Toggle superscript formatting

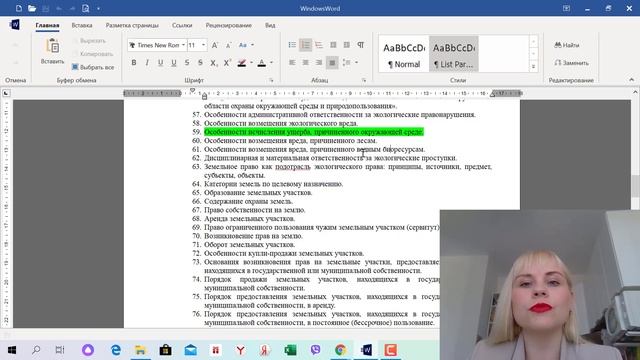point(227,63)
